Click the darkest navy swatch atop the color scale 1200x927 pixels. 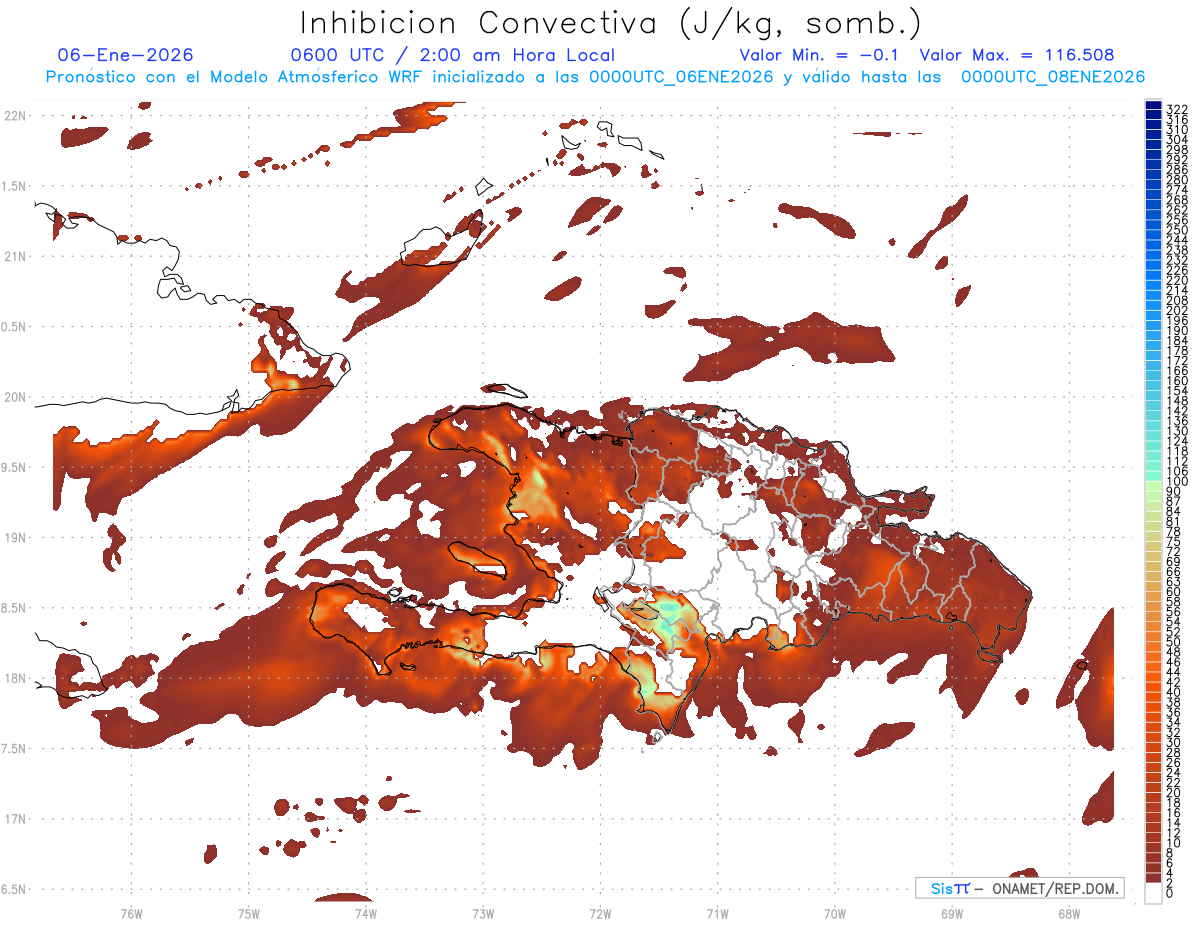(x=1153, y=106)
